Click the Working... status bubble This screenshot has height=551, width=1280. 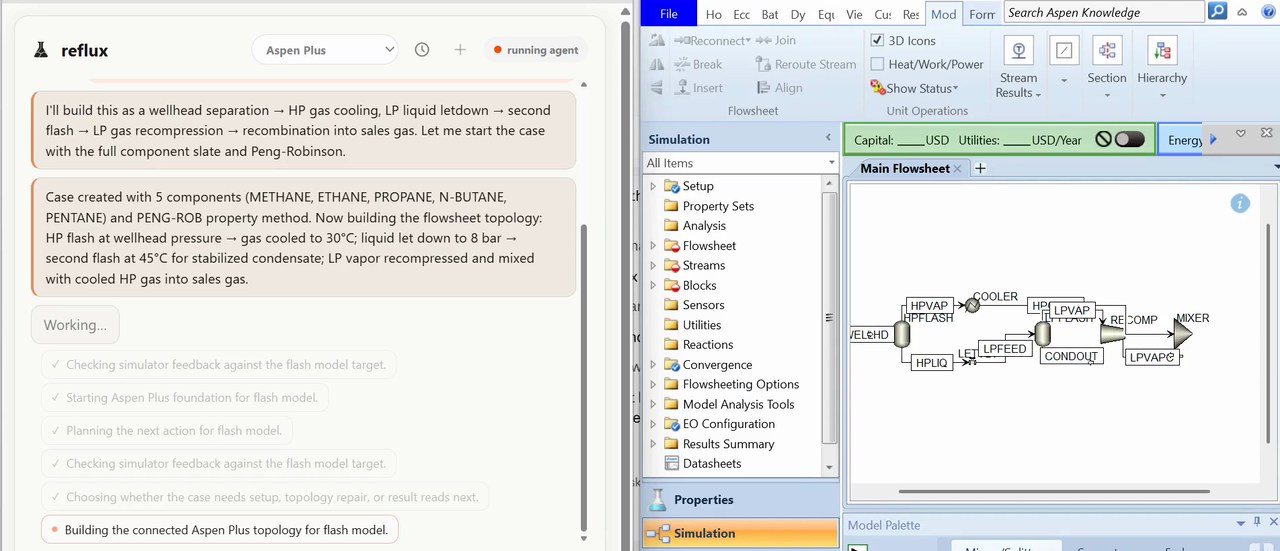(75, 325)
